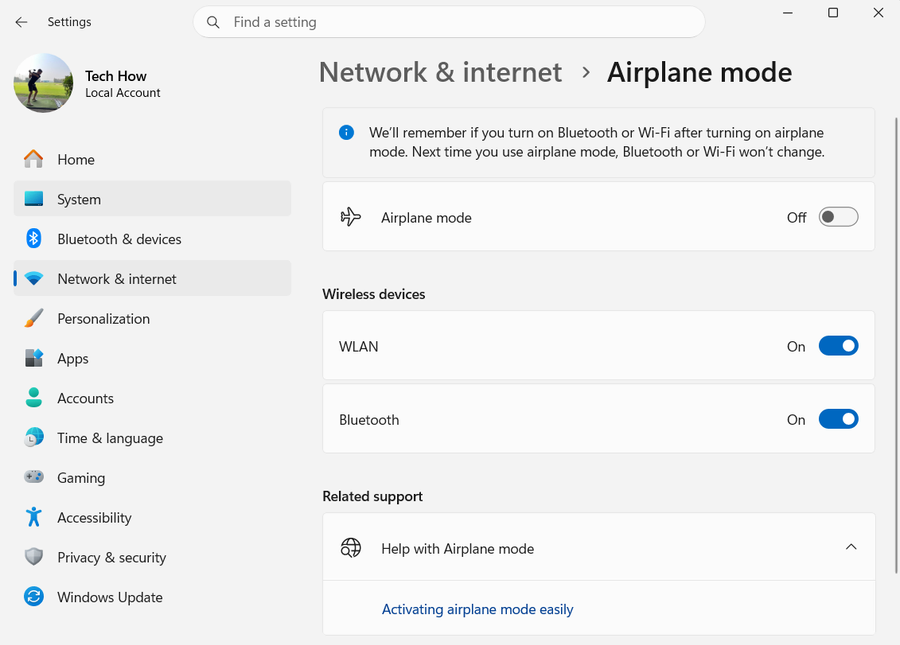Click the Airplane mode page title
Viewport: 900px width, 645px height.
point(699,72)
